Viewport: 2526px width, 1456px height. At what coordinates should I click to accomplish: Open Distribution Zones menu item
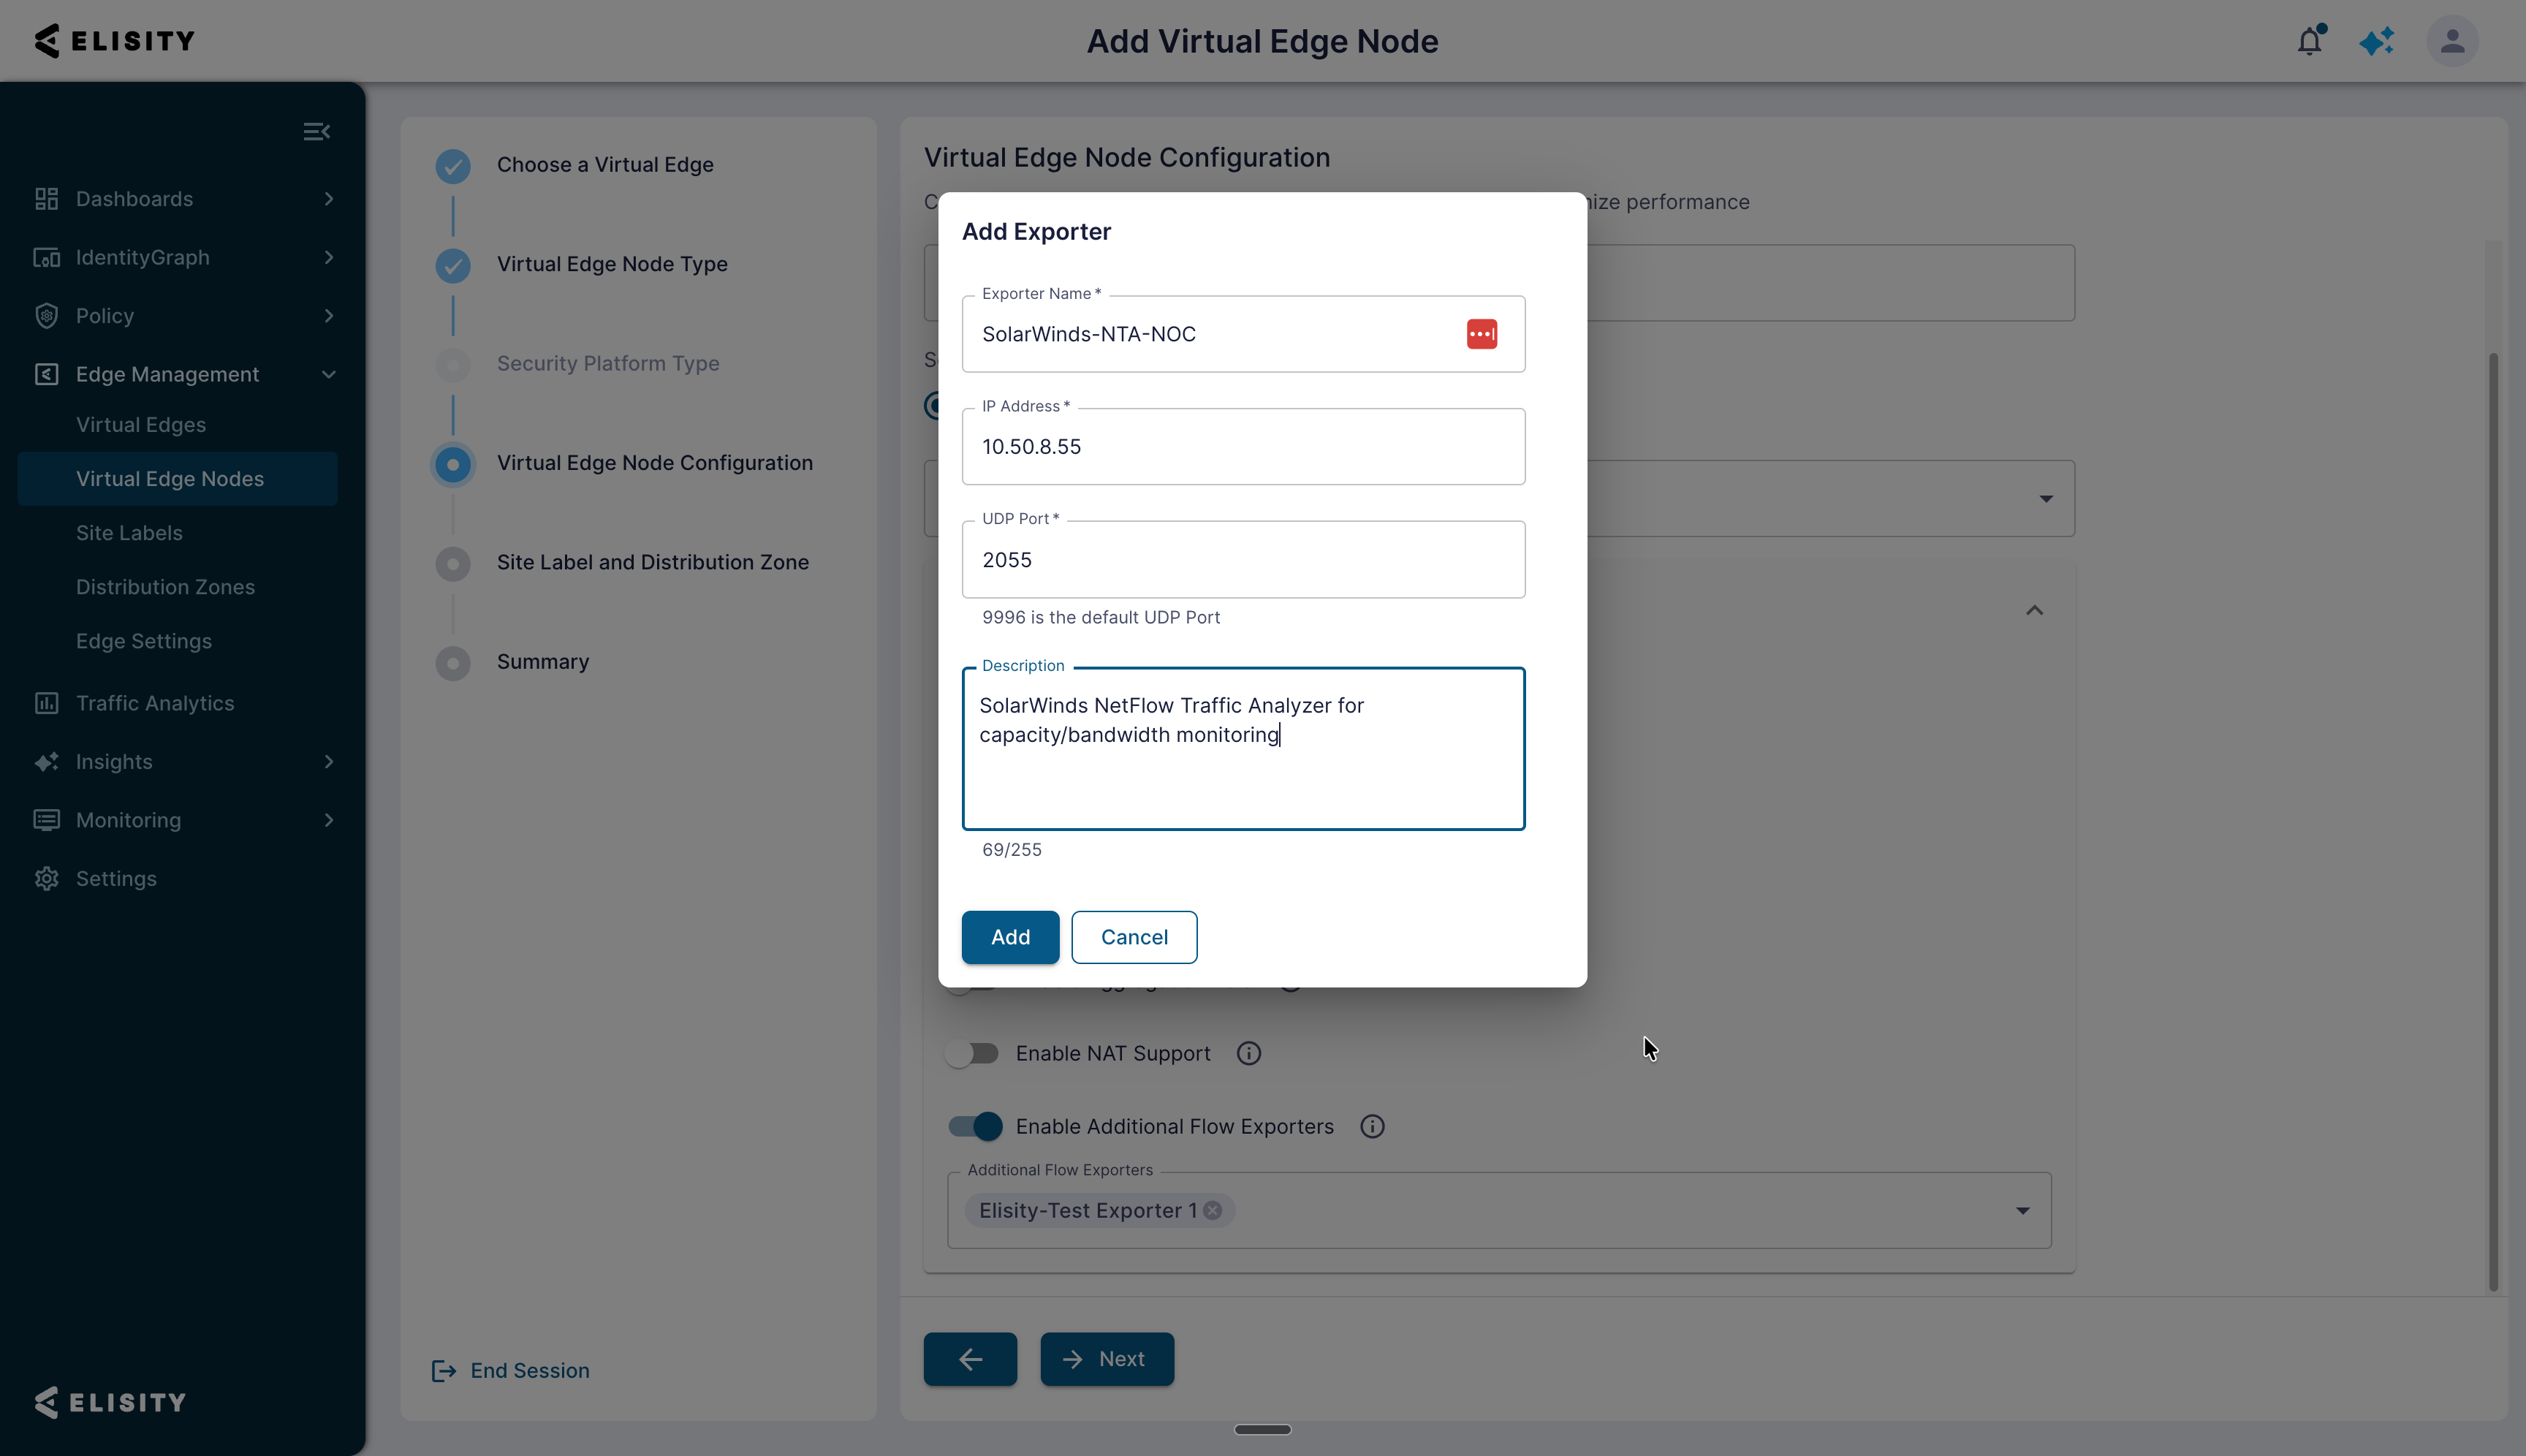[165, 587]
